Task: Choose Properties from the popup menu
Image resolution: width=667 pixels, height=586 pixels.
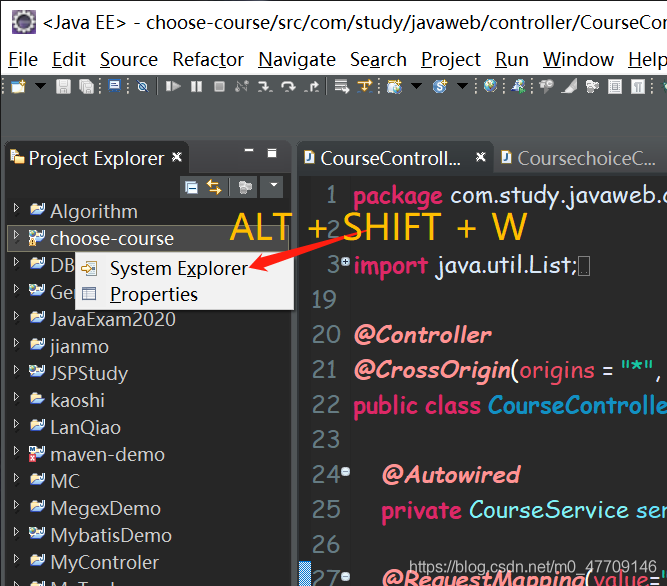Action: (x=154, y=294)
